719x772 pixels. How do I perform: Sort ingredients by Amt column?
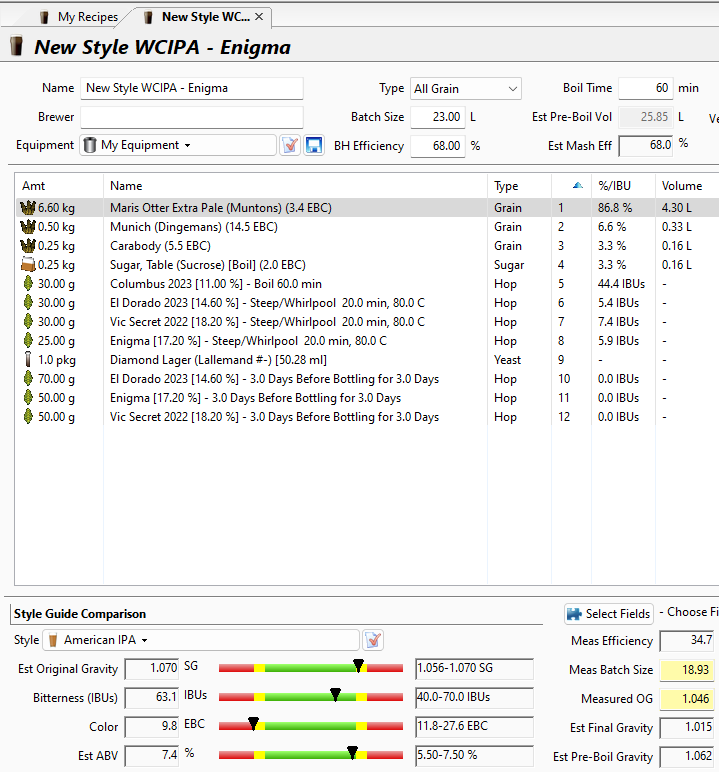[x=59, y=186]
